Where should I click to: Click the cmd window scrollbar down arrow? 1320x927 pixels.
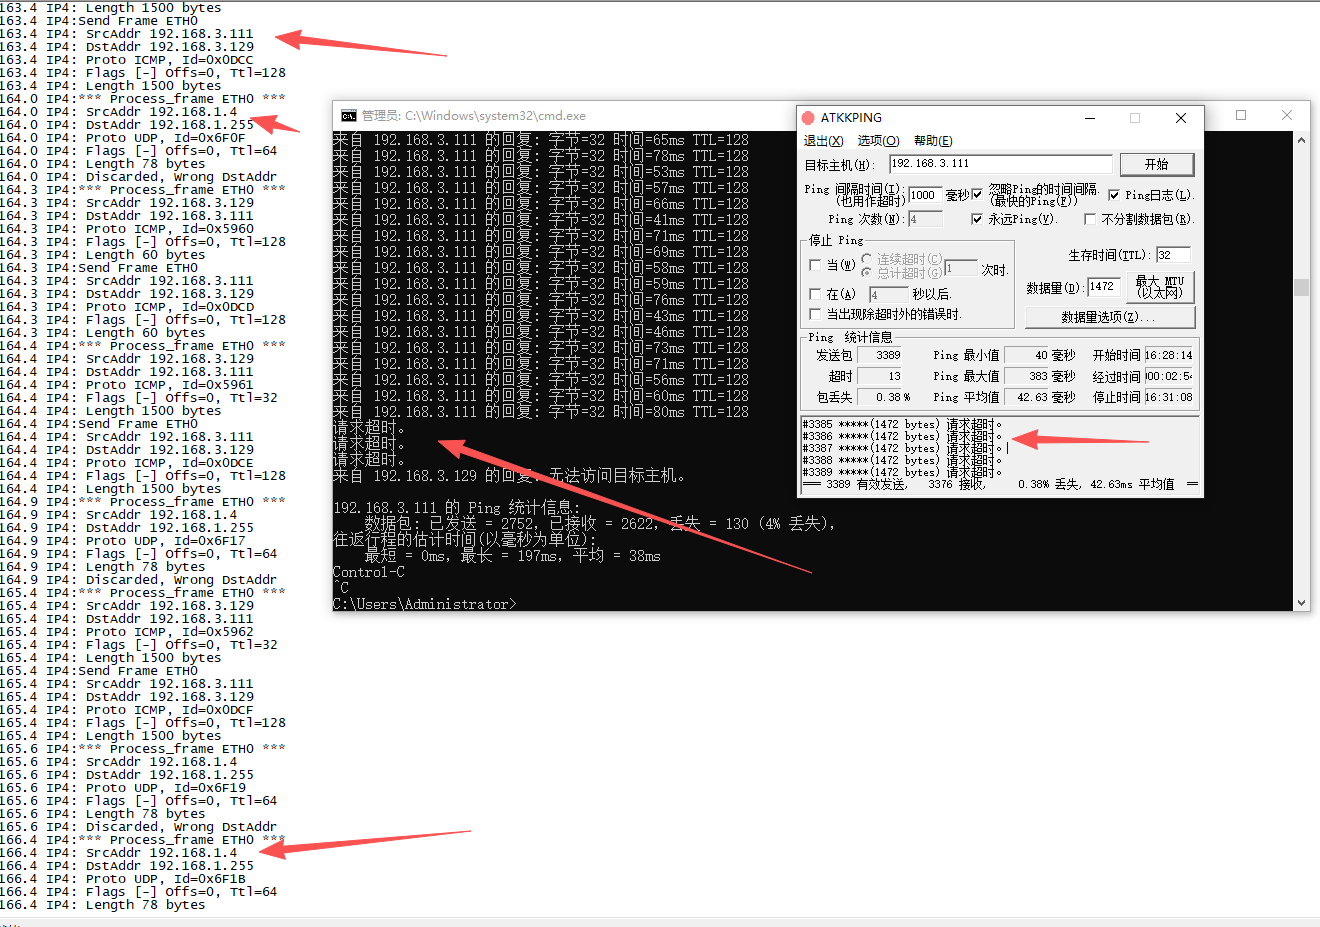coord(1301,603)
